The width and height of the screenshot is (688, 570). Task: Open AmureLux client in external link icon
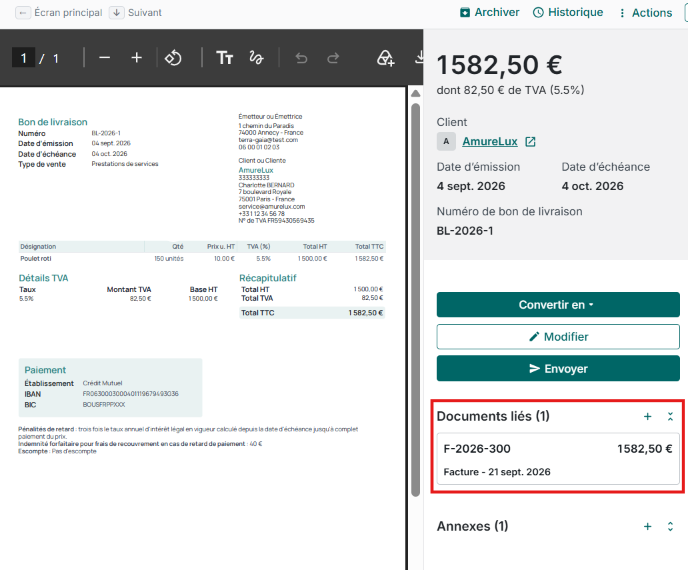[530, 141]
